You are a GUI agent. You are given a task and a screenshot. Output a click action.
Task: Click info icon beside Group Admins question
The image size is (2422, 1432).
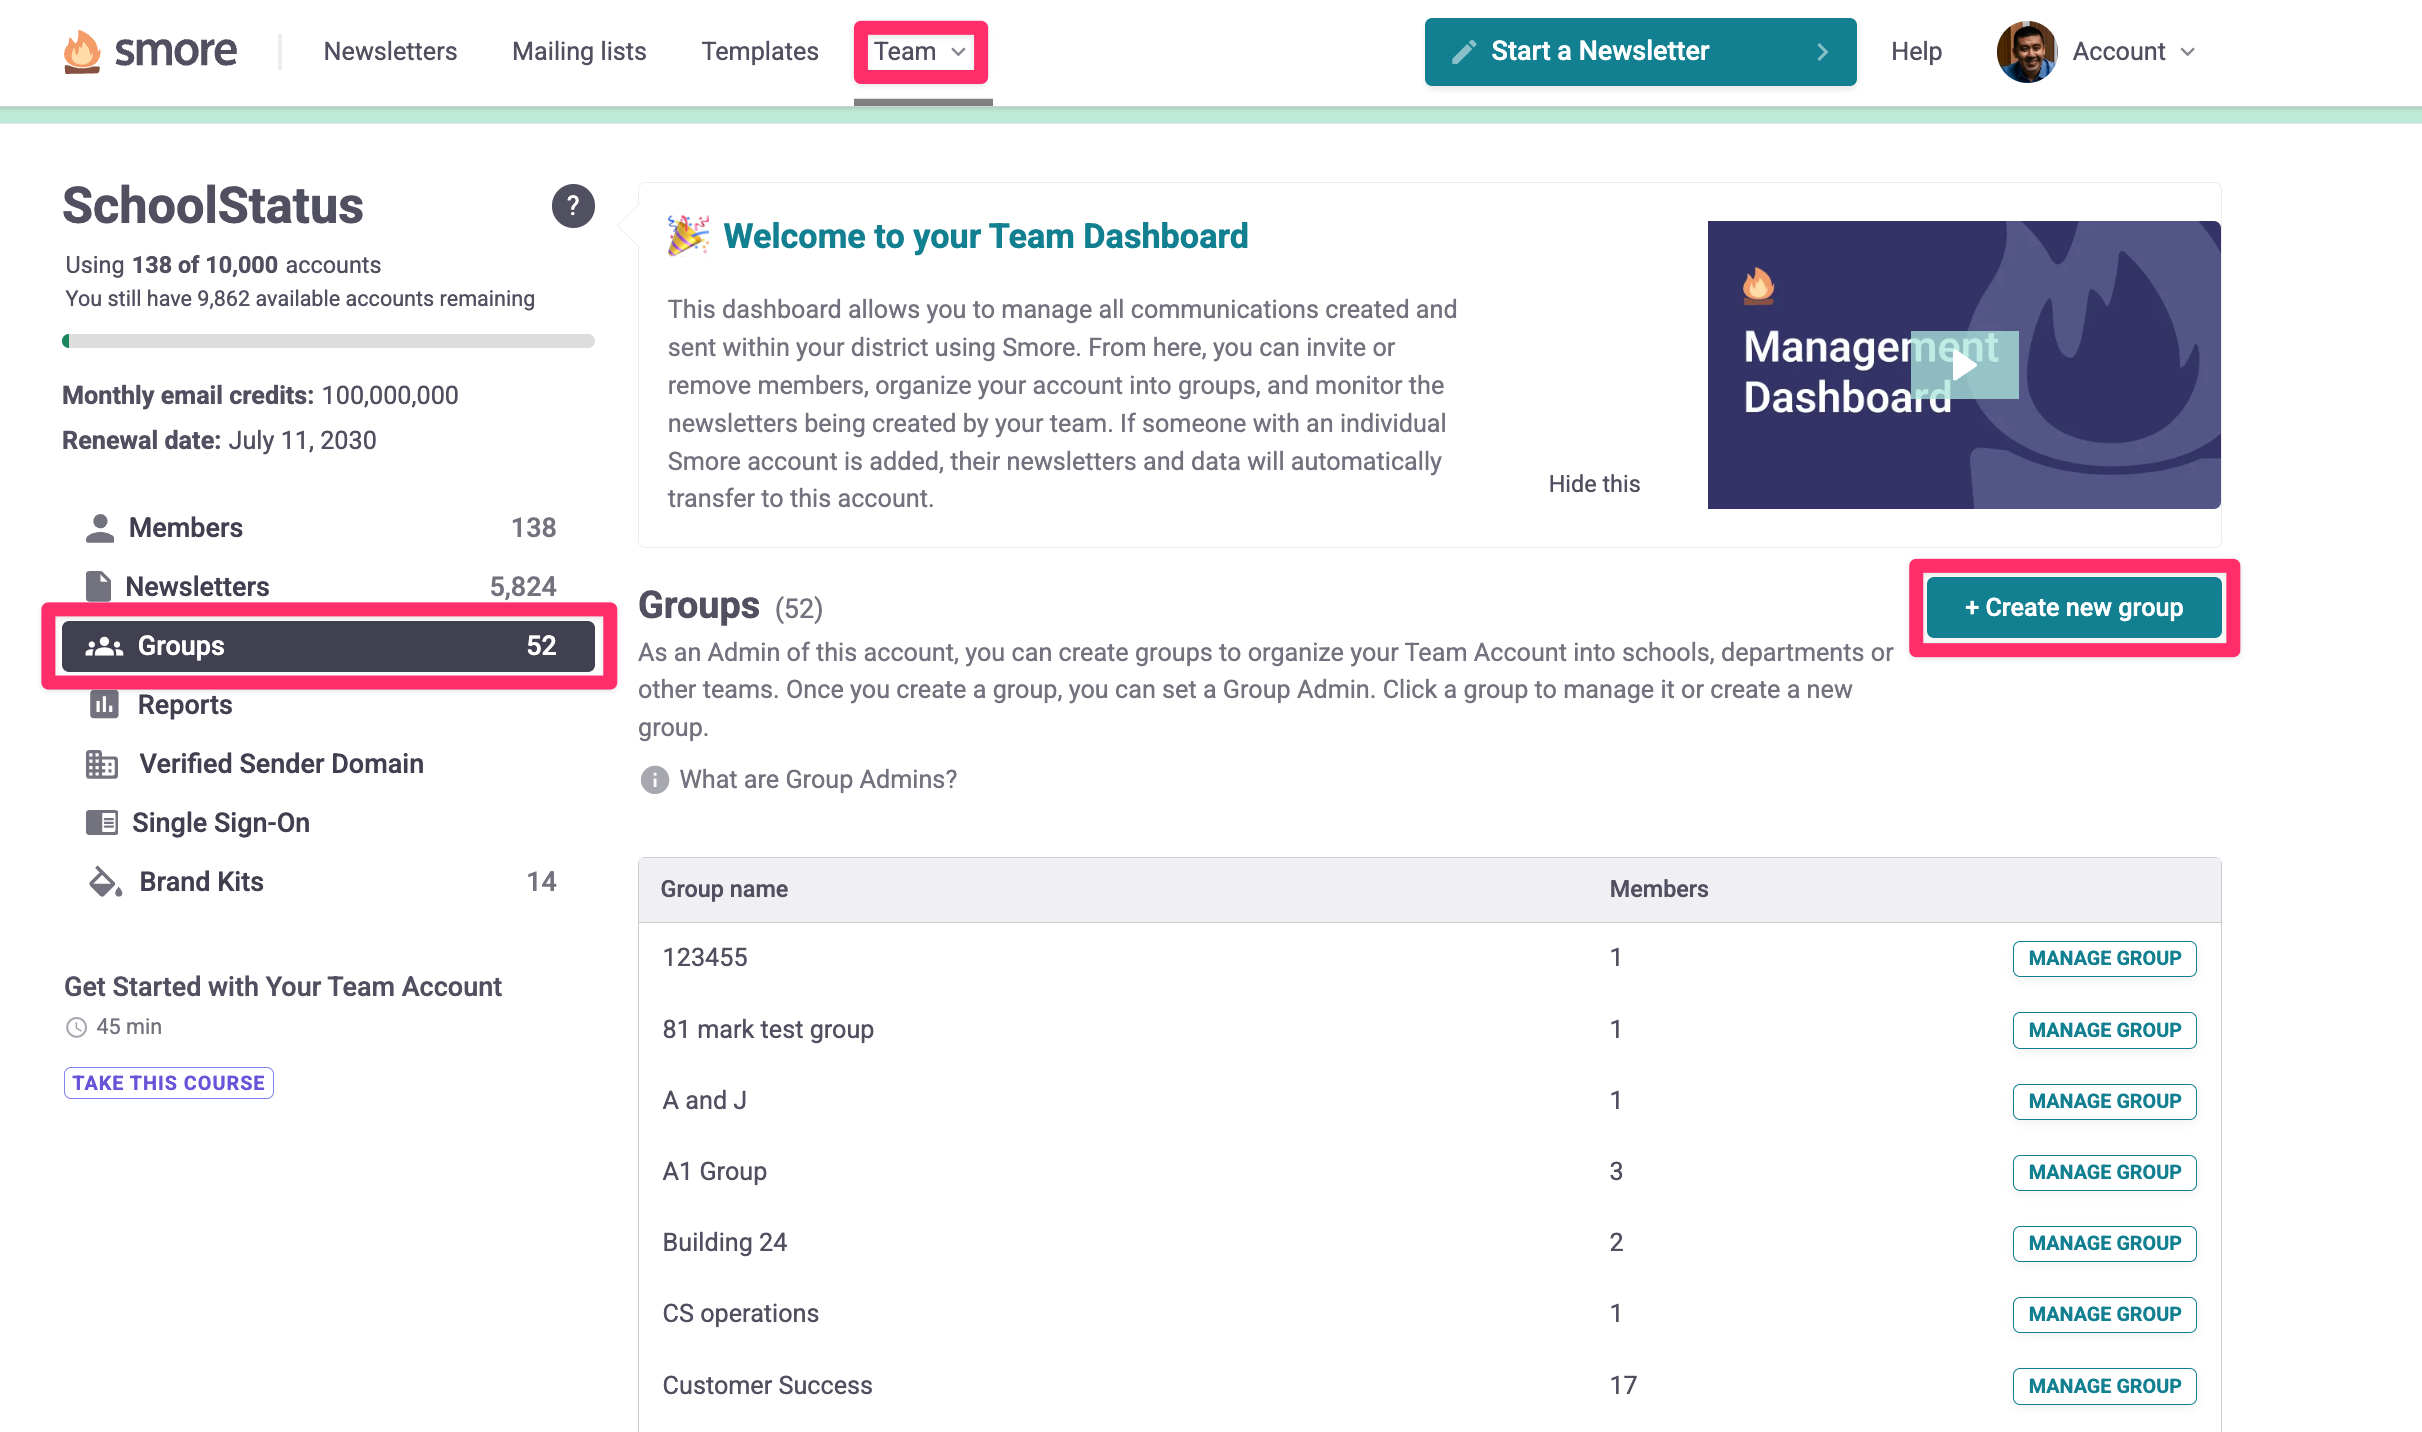point(654,780)
